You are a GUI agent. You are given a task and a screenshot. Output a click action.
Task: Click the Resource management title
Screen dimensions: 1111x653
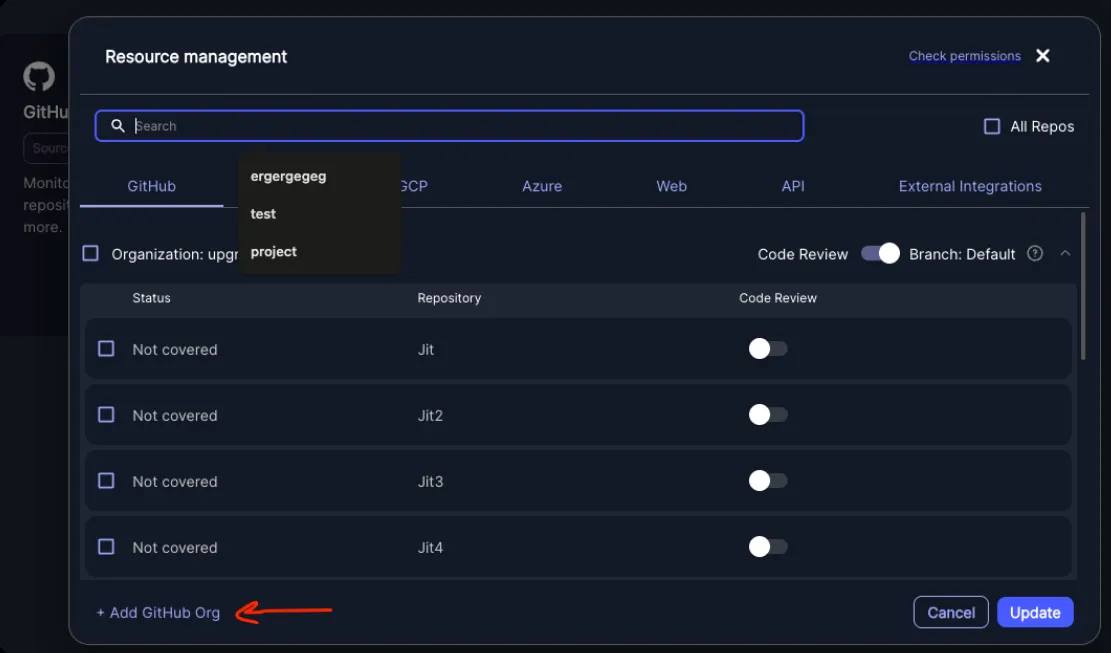(x=196, y=57)
